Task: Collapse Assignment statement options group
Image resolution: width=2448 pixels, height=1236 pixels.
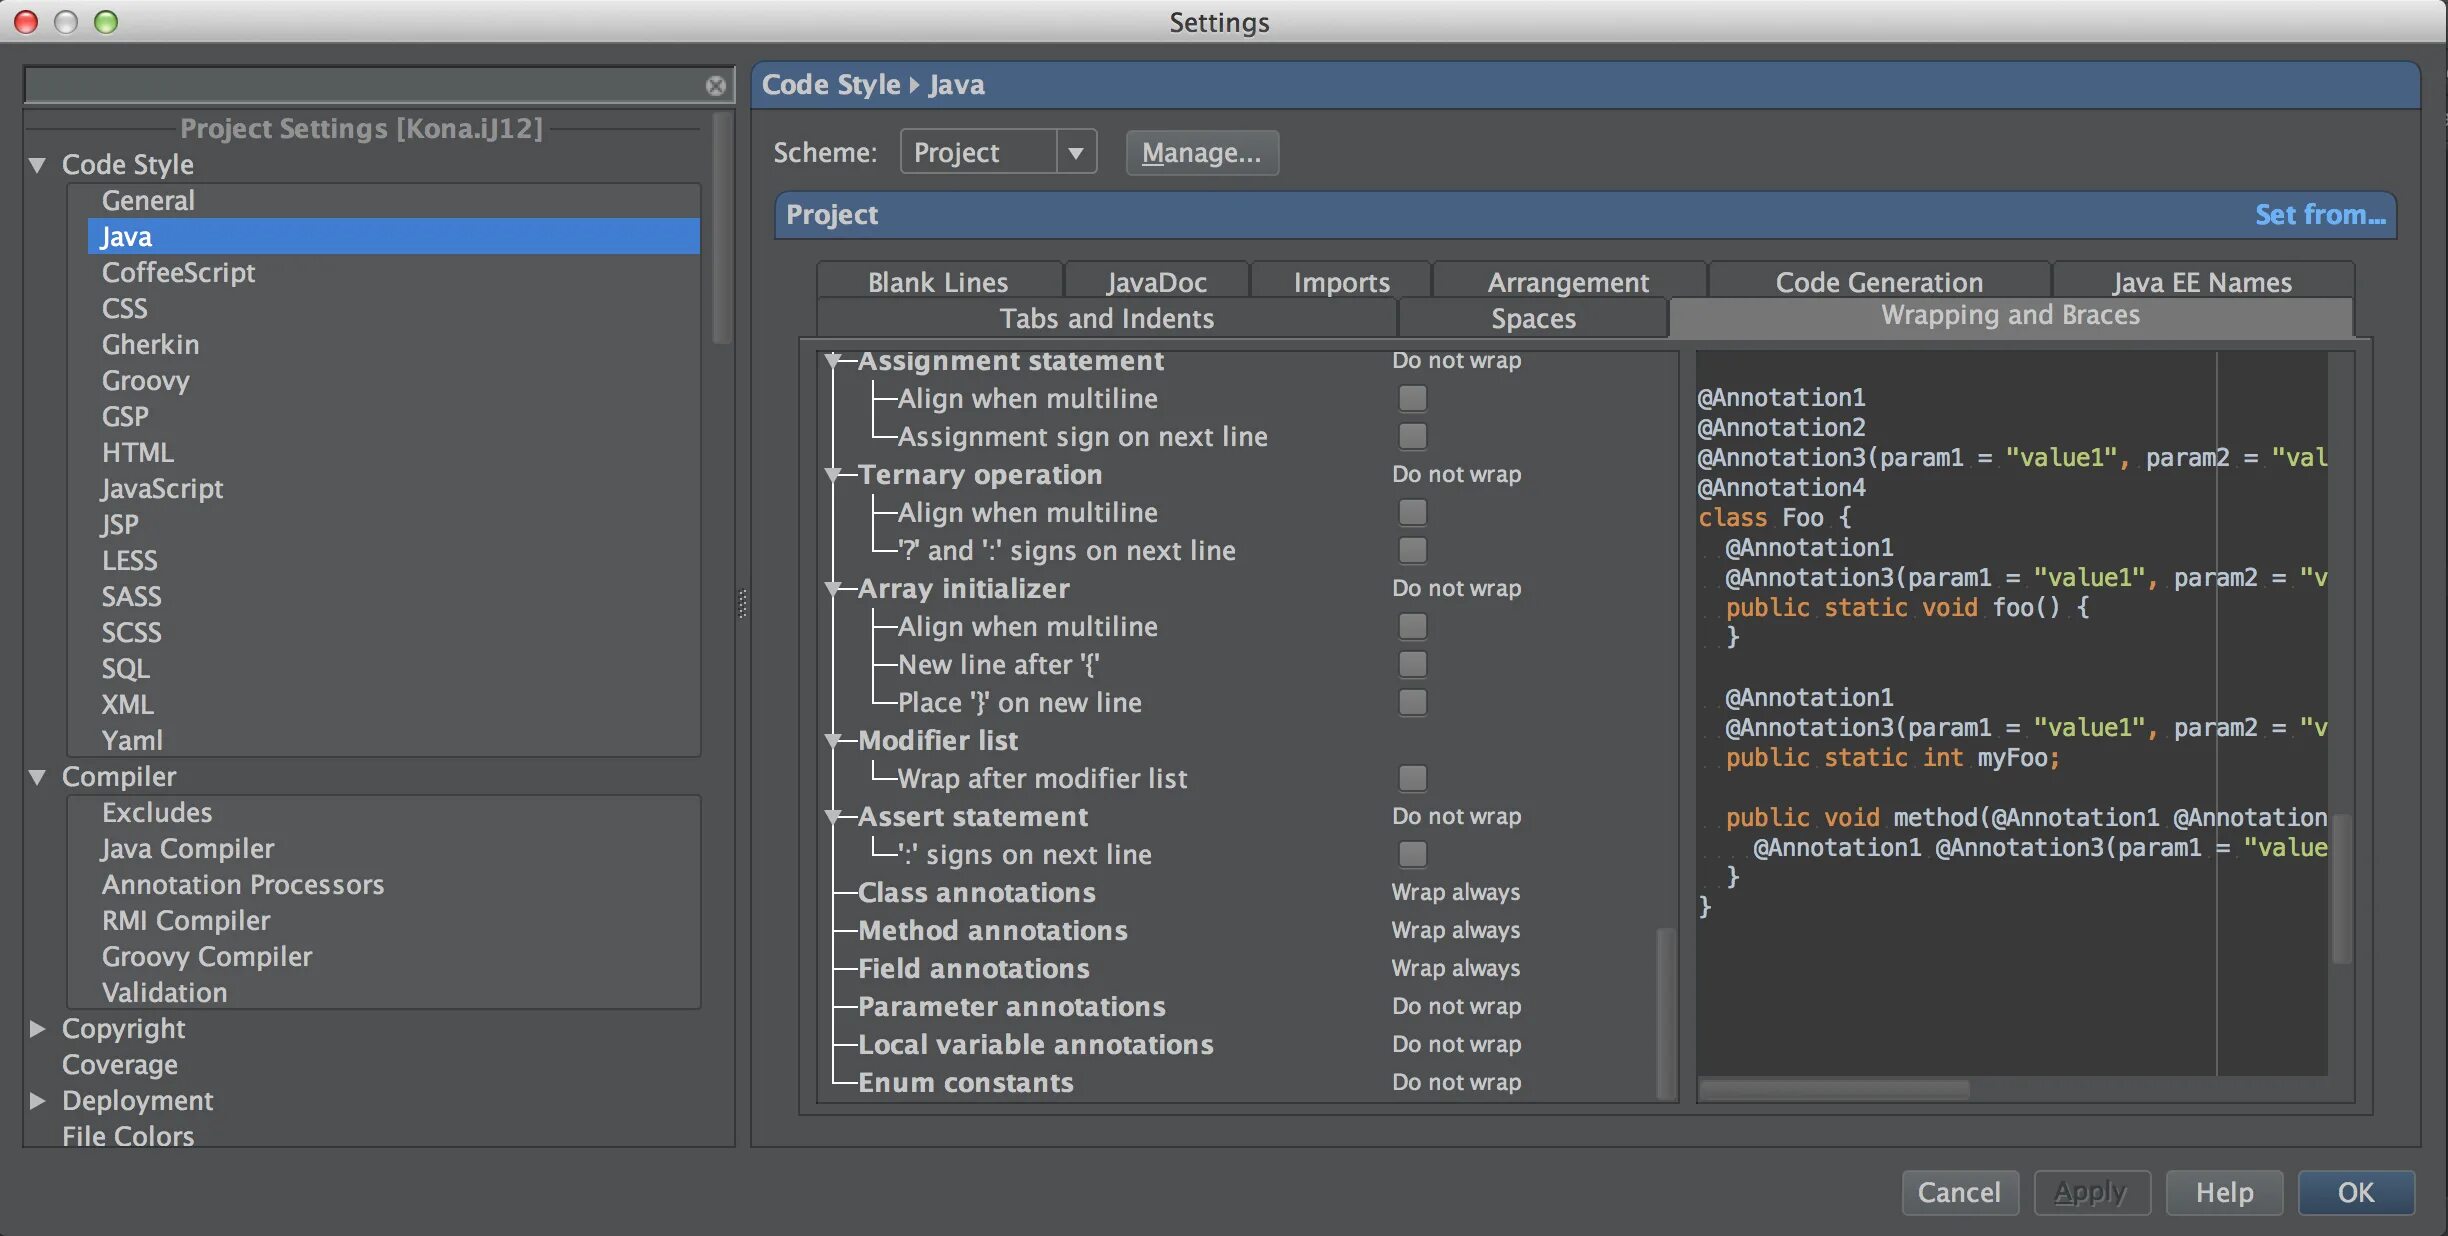Action: 832,361
